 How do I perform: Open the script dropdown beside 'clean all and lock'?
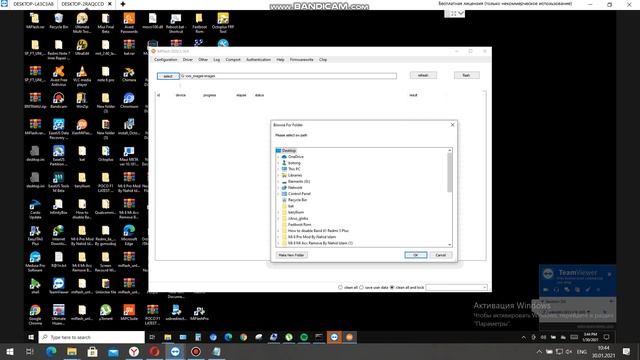pyautogui.click(x=456, y=287)
